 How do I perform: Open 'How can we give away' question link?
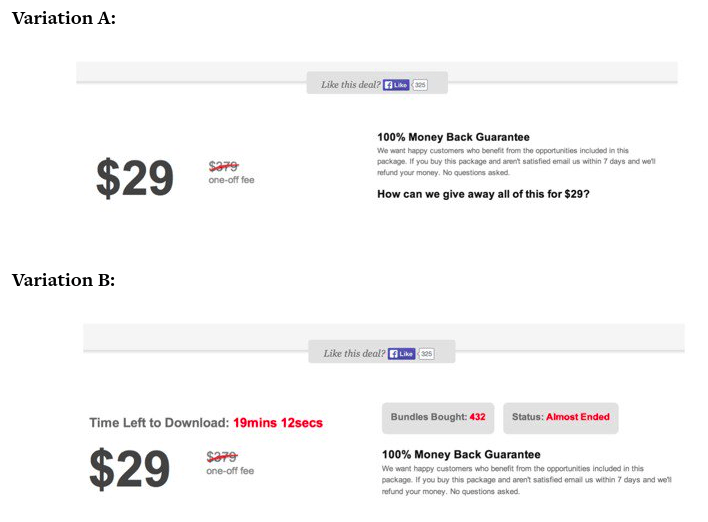483,194
